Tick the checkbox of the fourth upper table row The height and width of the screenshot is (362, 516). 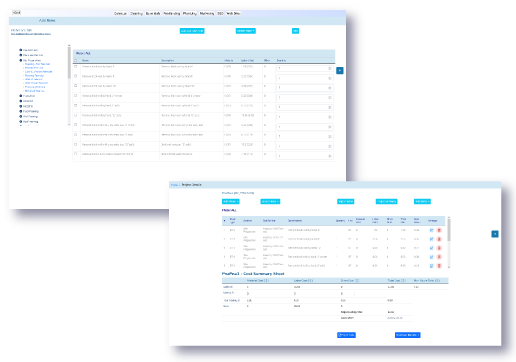pyautogui.click(x=76, y=96)
